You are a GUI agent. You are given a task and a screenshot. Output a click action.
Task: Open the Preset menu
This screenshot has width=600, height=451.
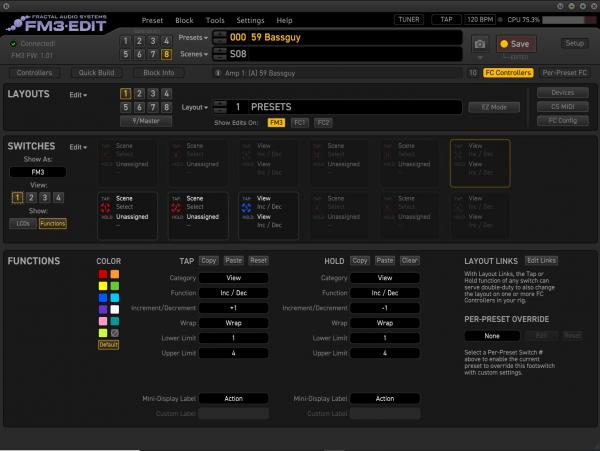tap(152, 20)
